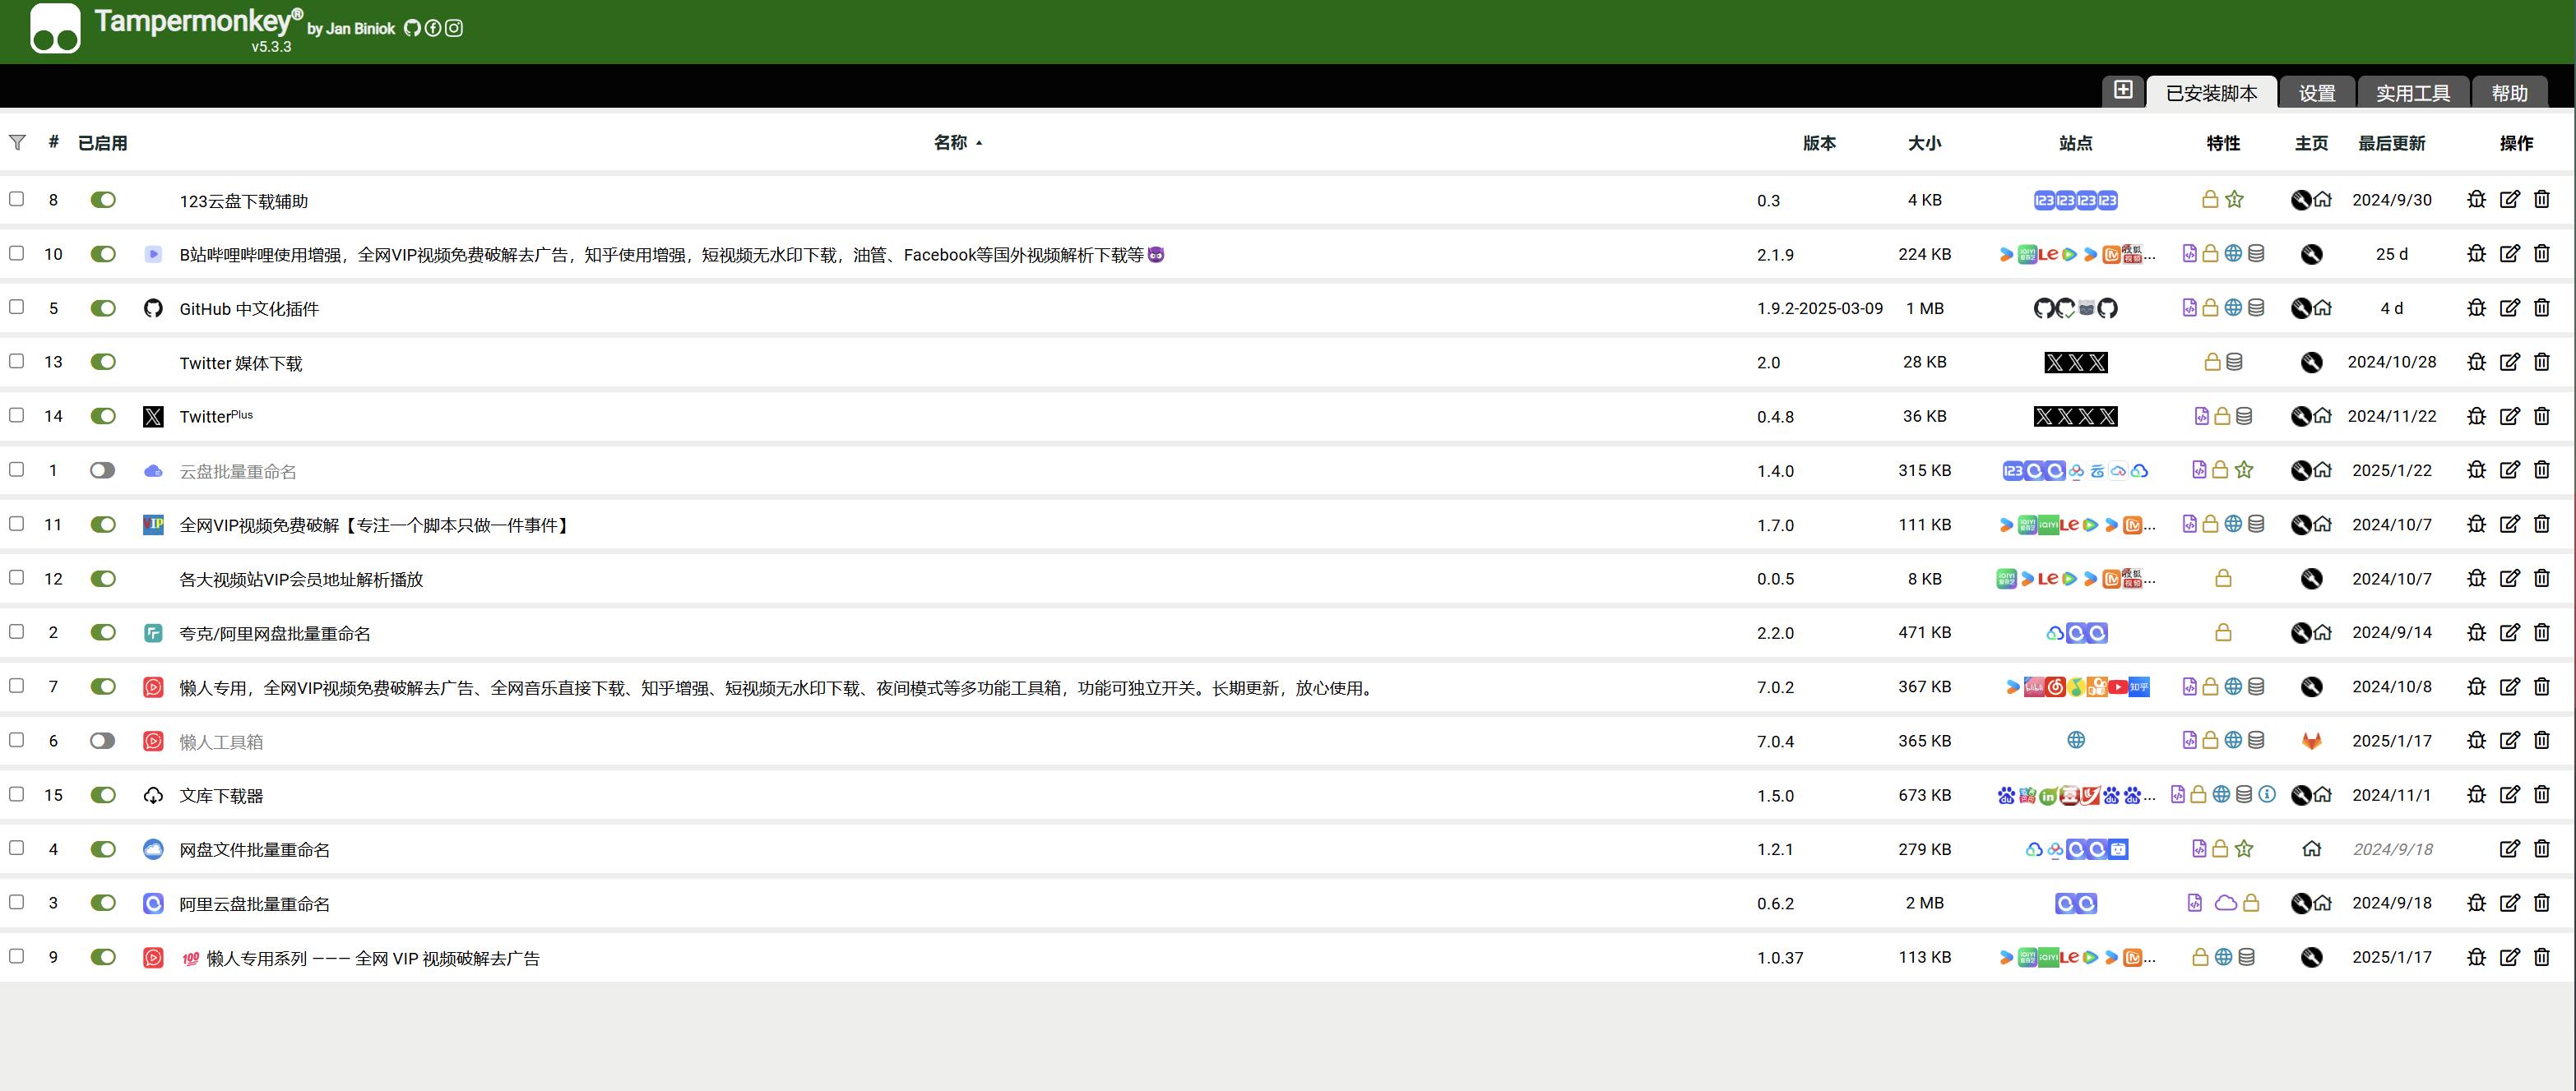This screenshot has width=2576, height=1091.
Task: Click the new script plus icon
Action: pos(2123,90)
